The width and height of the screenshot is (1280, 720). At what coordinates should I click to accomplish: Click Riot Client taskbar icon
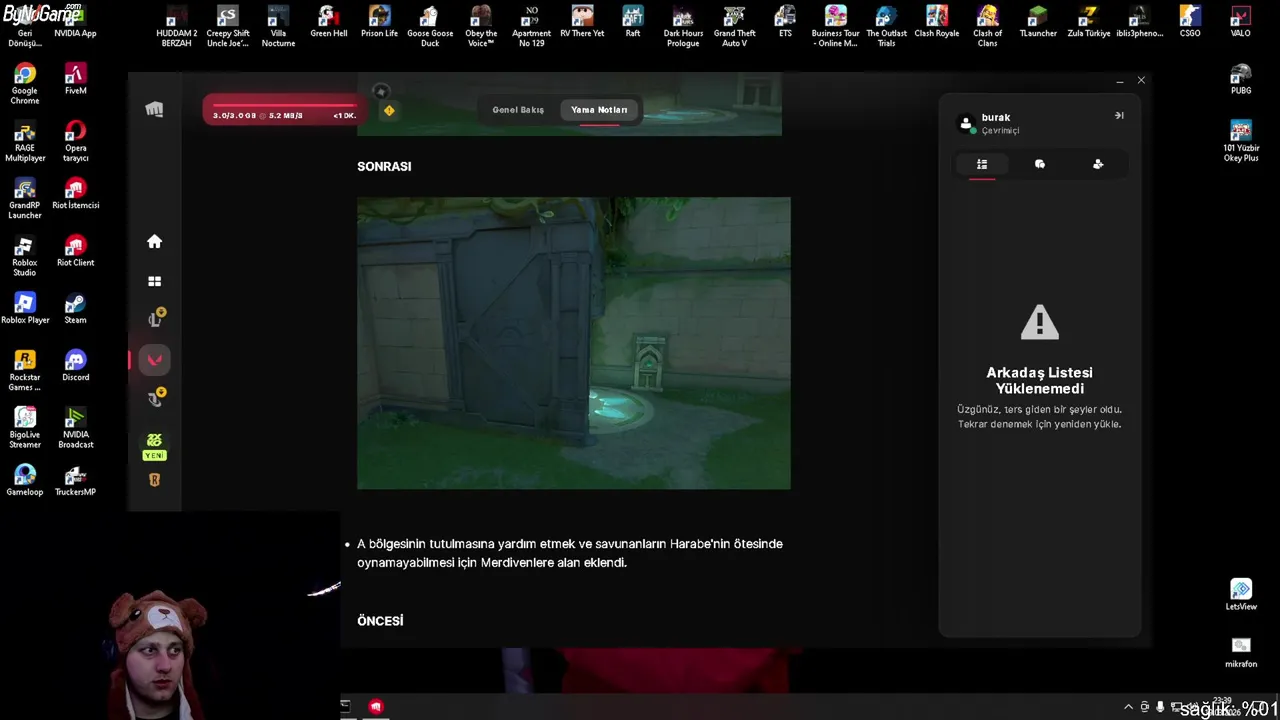(x=376, y=706)
